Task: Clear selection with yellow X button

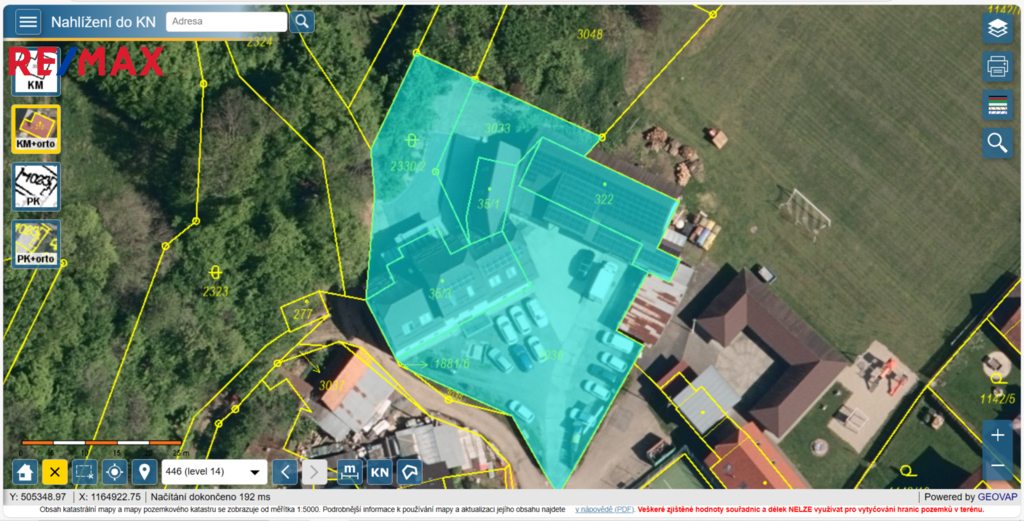Action: (55, 472)
